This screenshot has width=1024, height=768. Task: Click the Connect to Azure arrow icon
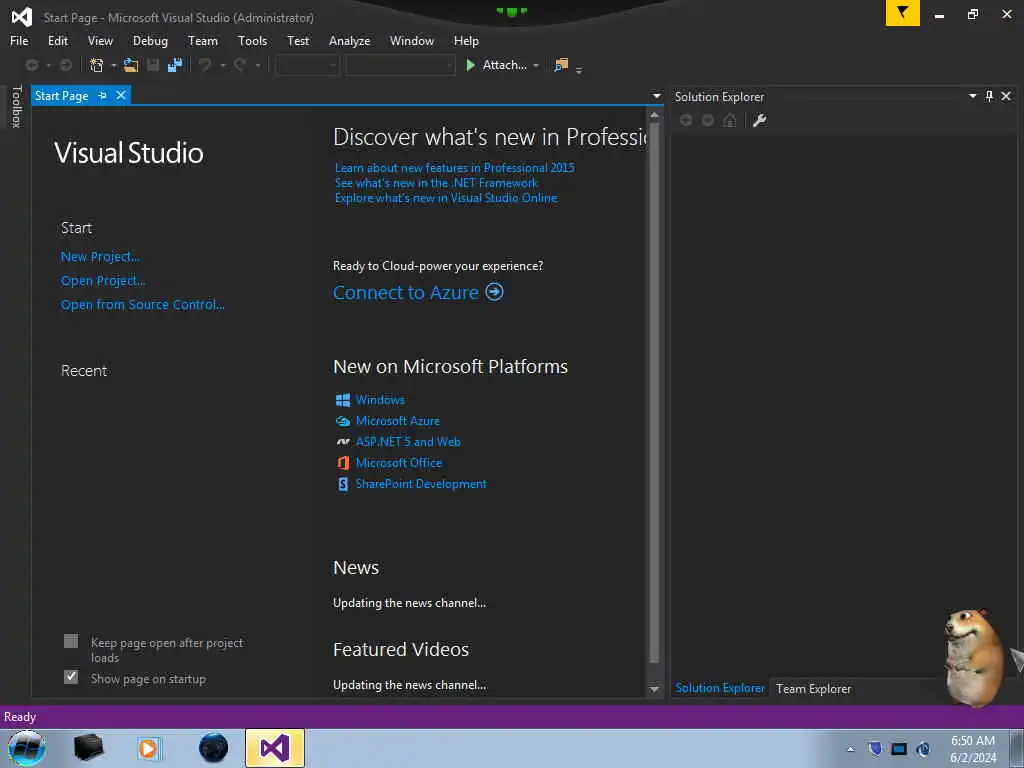pyautogui.click(x=494, y=291)
